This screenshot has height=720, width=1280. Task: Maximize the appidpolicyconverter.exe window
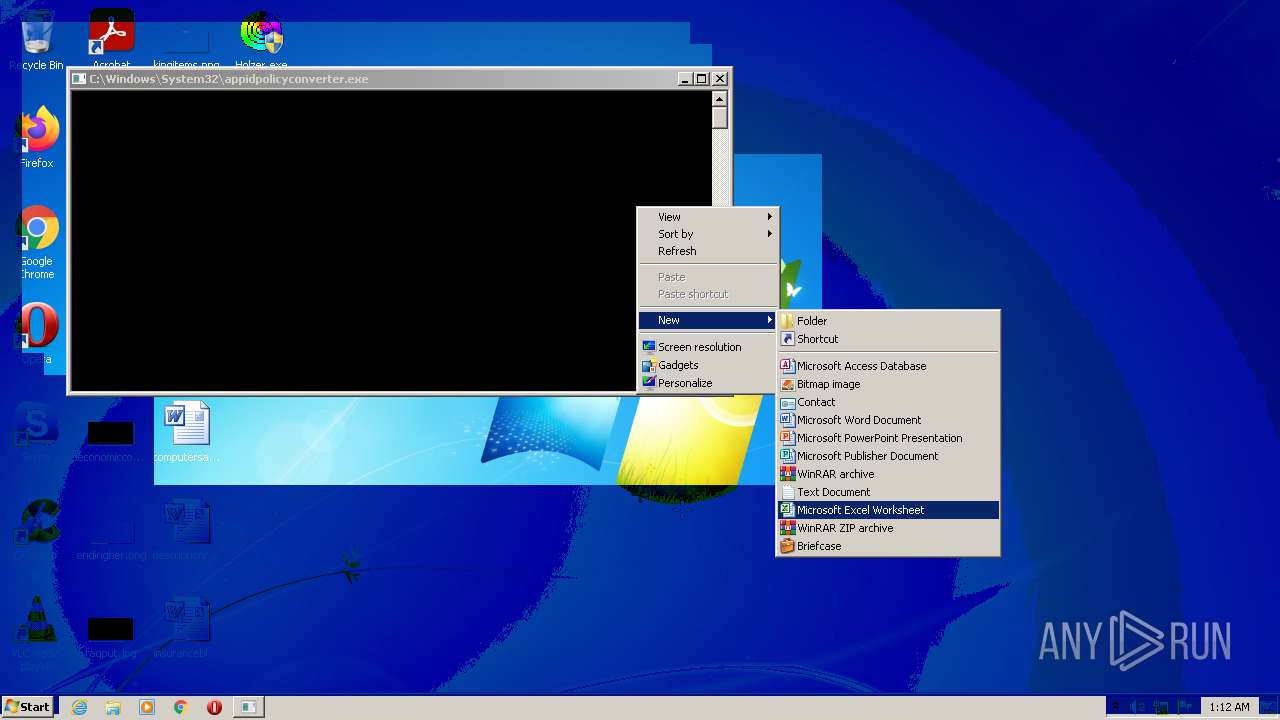point(702,79)
